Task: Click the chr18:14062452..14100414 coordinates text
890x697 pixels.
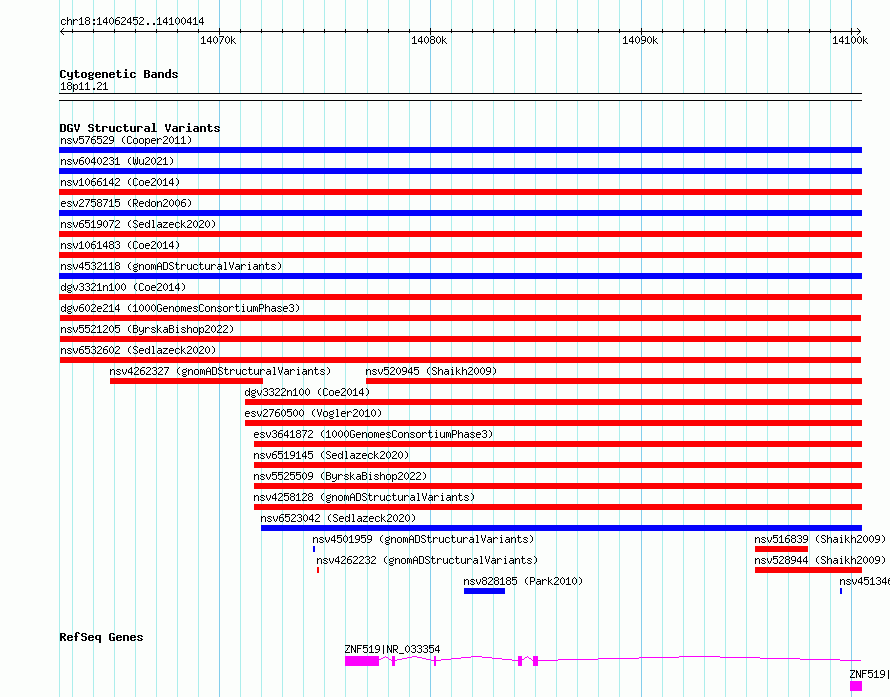Action: [132, 22]
